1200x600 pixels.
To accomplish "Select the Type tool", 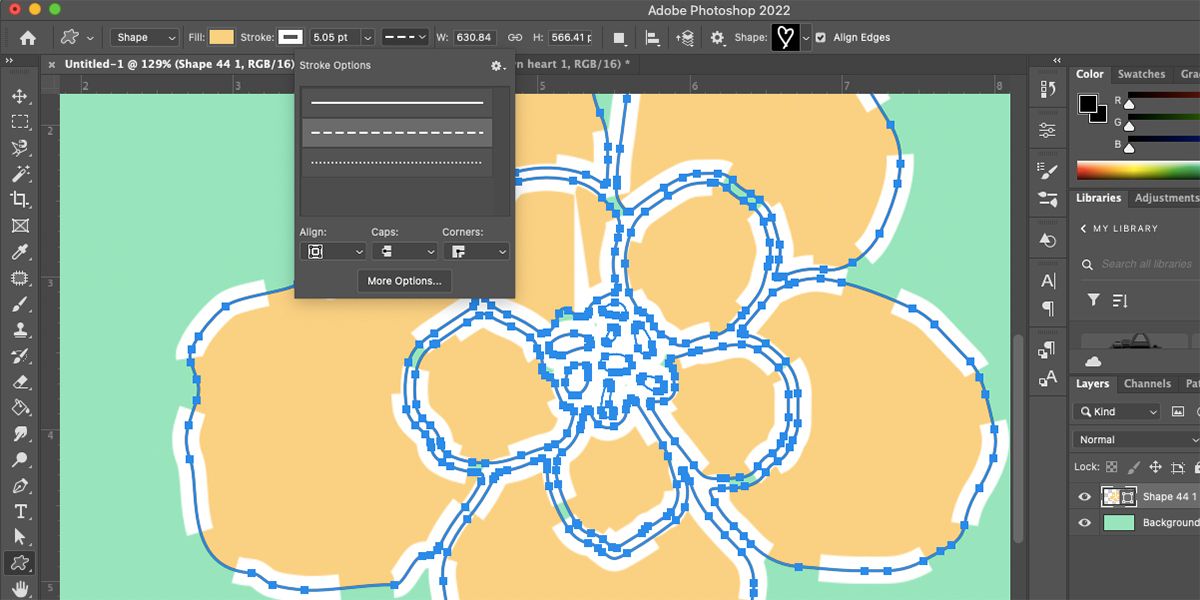I will [x=20, y=512].
